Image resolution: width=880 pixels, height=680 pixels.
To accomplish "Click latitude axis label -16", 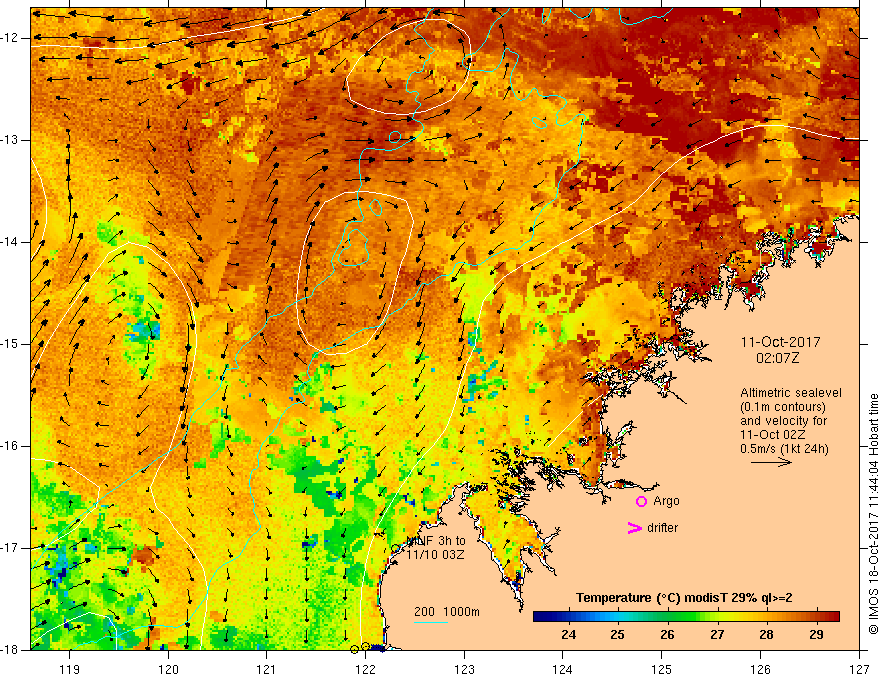I will [x=11, y=446].
